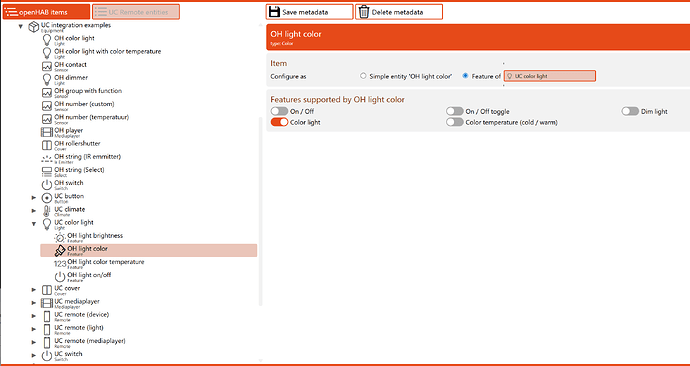
Task: Click the select list icon of OH string (Select)
Action: (47, 172)
